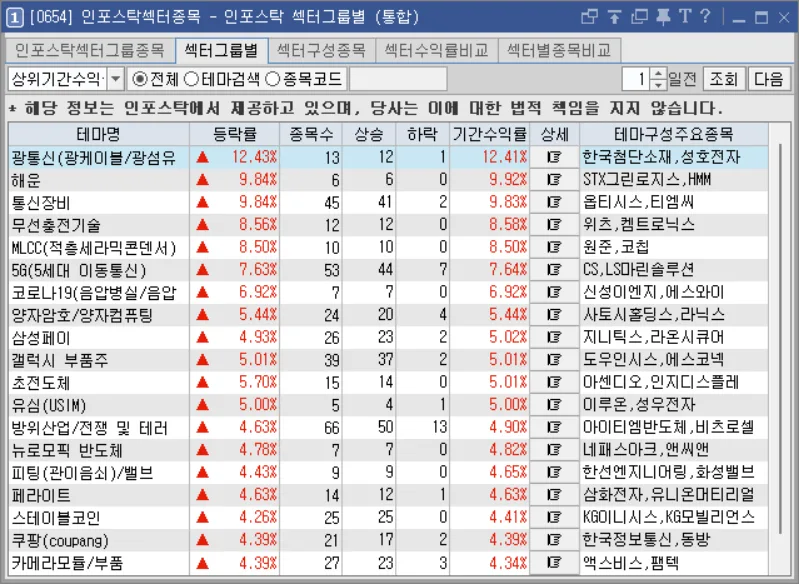Viewport: 799px width, 584px height.
Task: Switch to 섹터구성종목 tab
Action: click(322, 50)
